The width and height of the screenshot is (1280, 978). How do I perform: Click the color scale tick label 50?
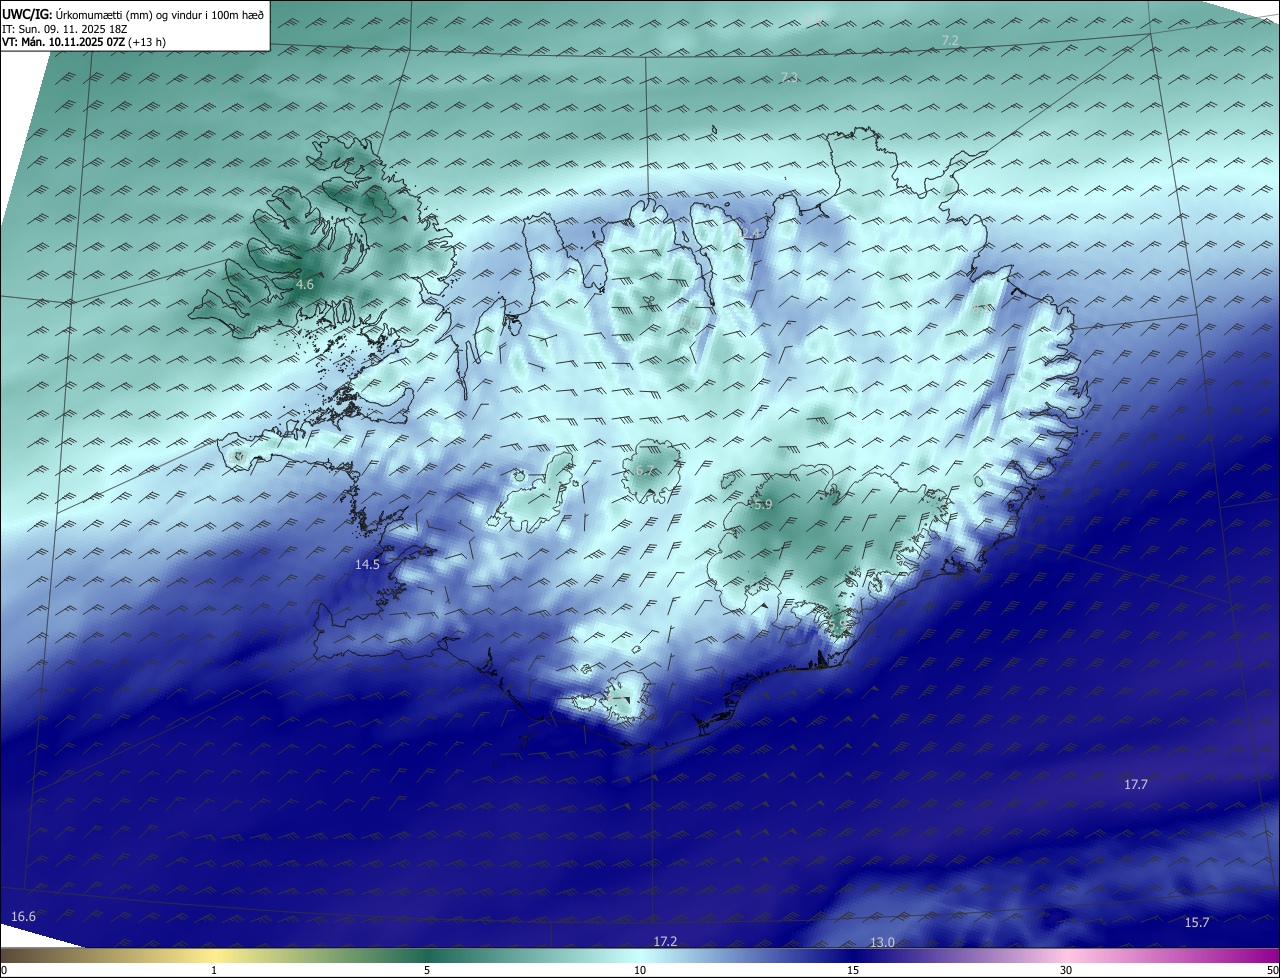point(1272,971)
